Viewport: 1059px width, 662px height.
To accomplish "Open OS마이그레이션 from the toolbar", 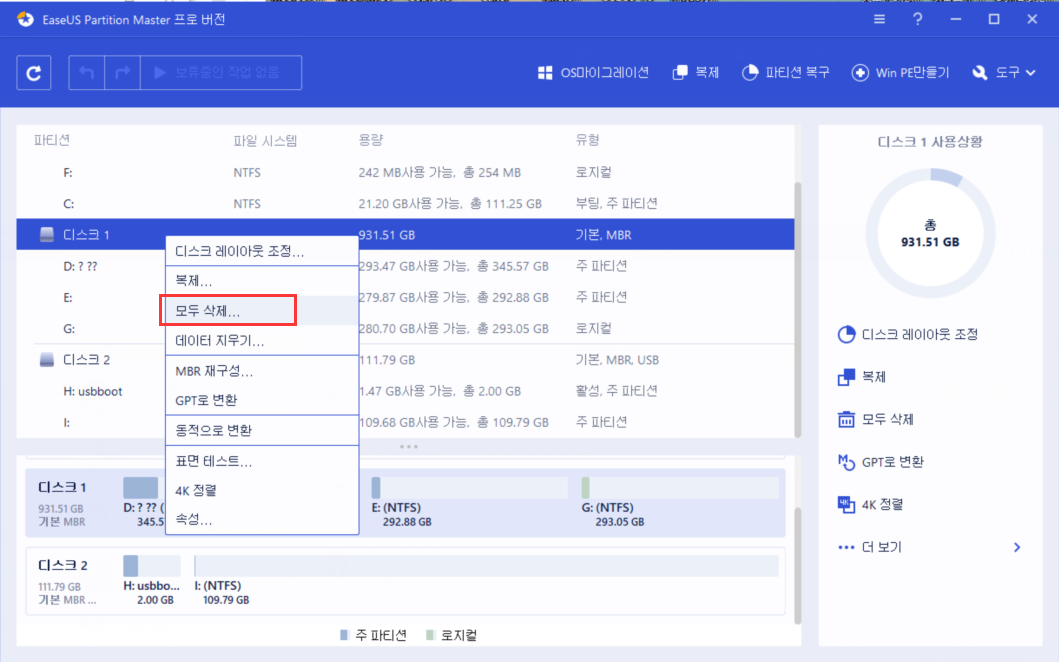I will (x=593, y=72).
